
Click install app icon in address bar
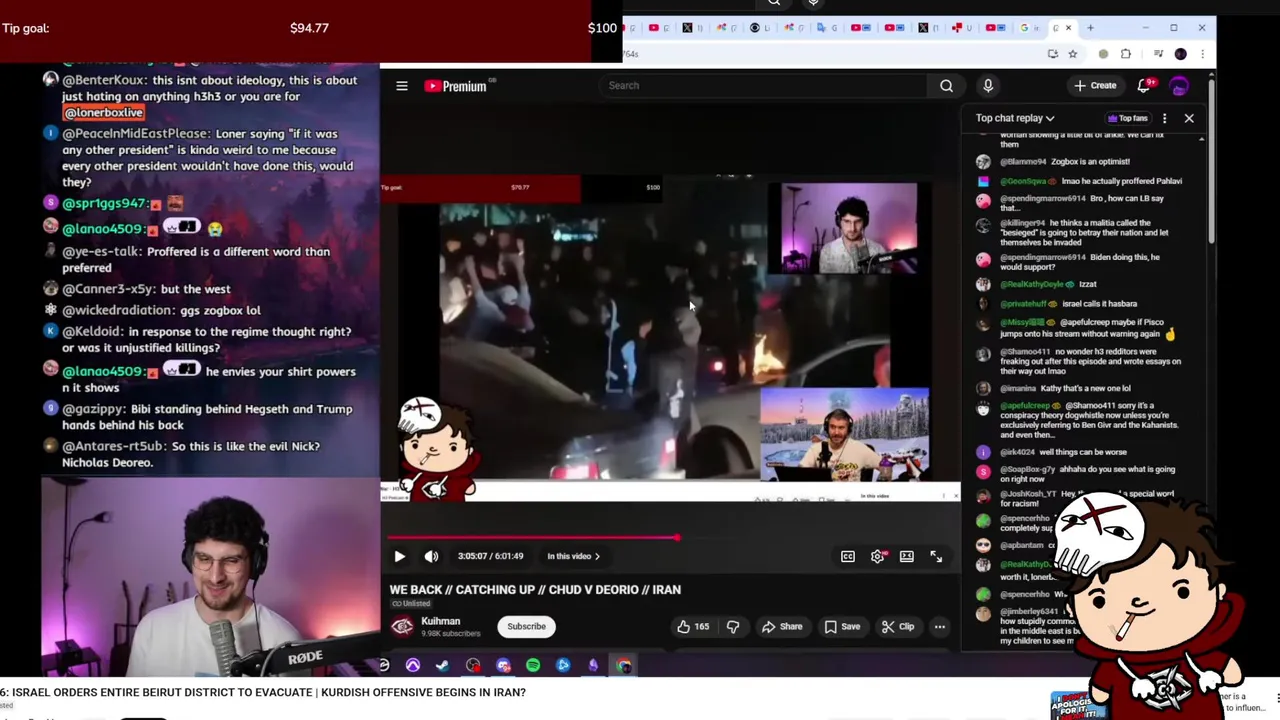pyautogui.click(x=1052, y=54)
